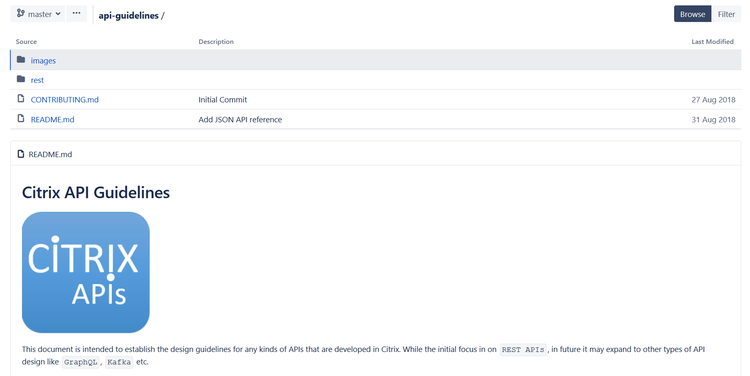Click the branch icon beside master
The height and width of the screenshot is (376, 750).
[x=21, y=13]
